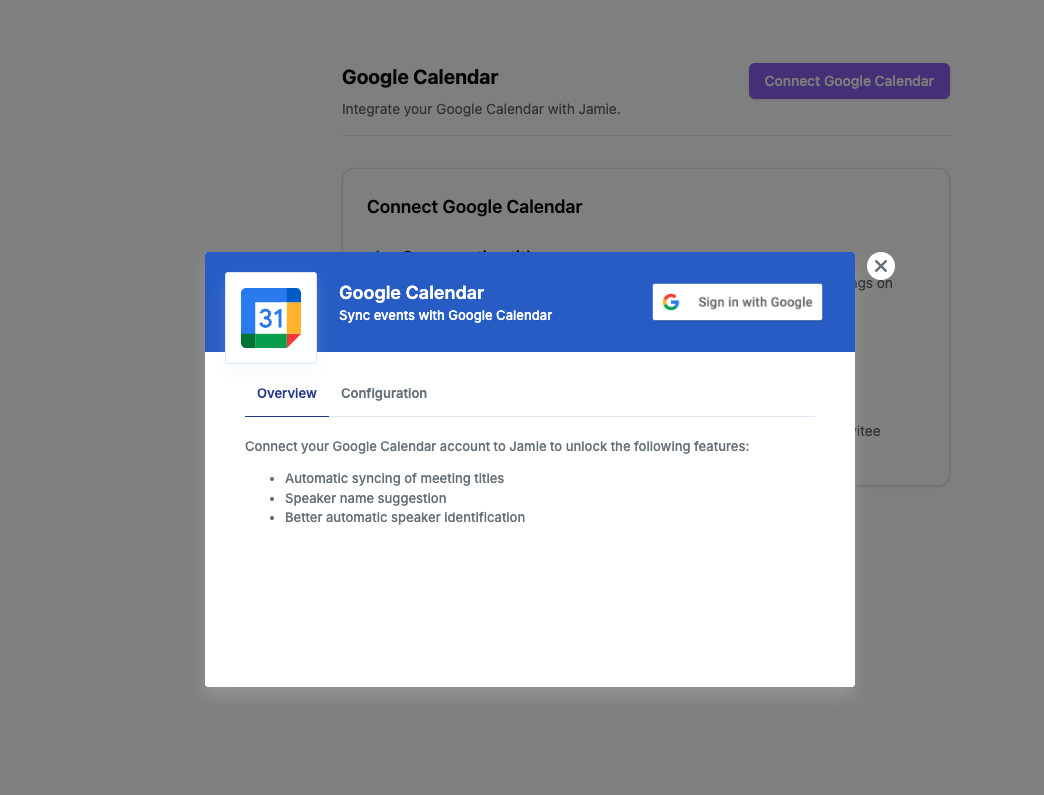
Task: Click Integrate your Google Calendar with Jamie text
Action: click(x=481, y=109)
